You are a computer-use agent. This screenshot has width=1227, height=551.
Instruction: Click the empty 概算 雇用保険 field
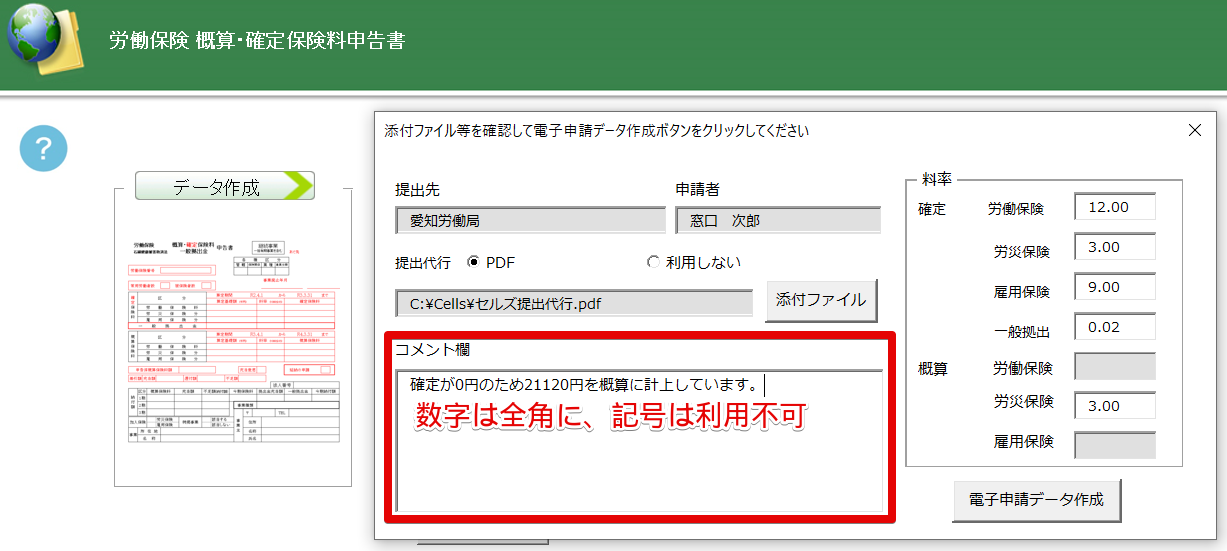1115,445
